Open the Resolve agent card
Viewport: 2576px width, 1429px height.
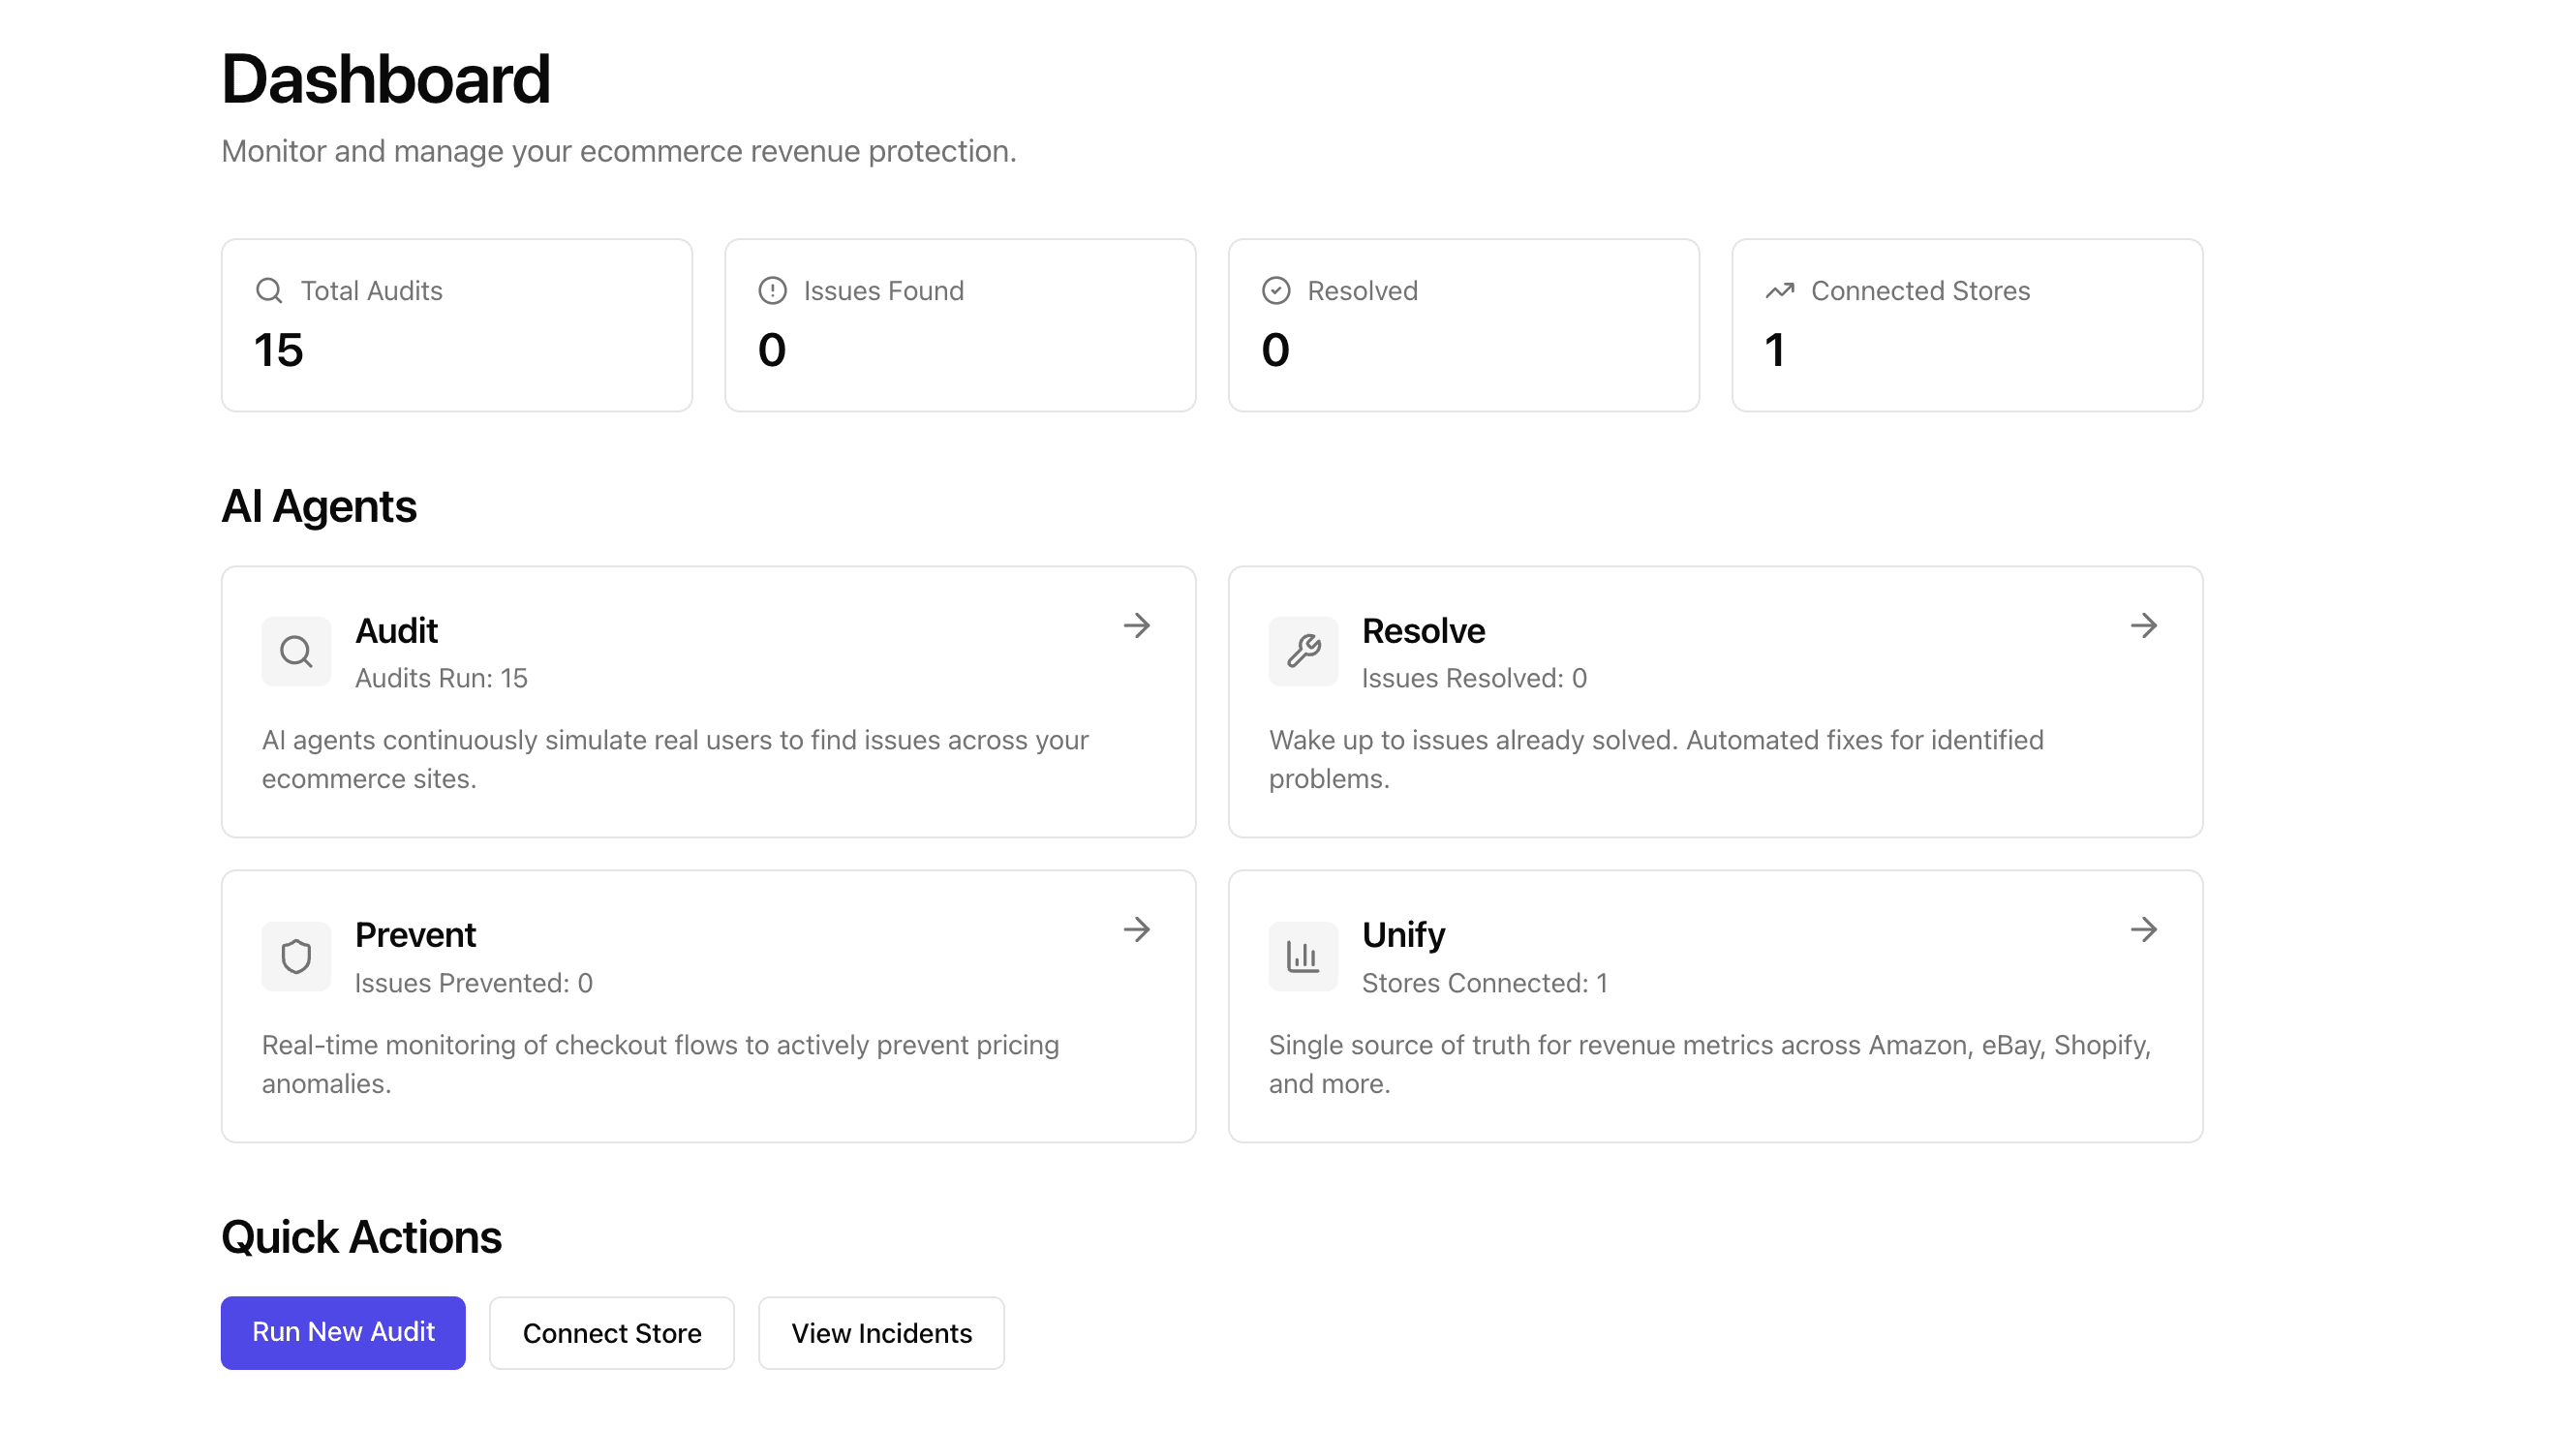1716,702
